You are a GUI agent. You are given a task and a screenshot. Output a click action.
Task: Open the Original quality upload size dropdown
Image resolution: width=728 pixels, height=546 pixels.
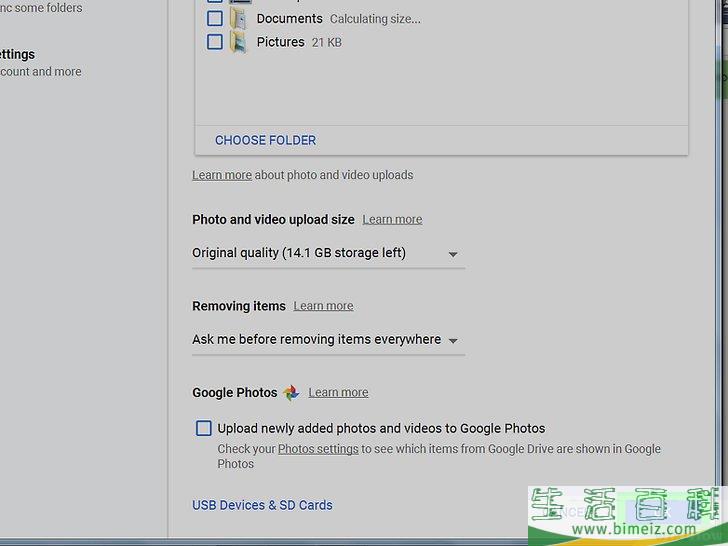coord(328,253)
